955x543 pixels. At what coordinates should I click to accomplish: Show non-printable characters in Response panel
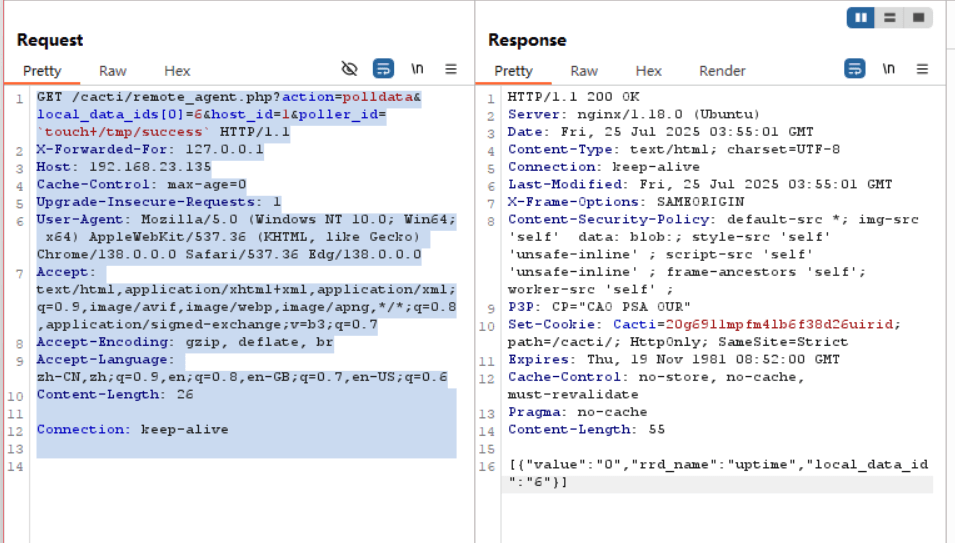888,69
